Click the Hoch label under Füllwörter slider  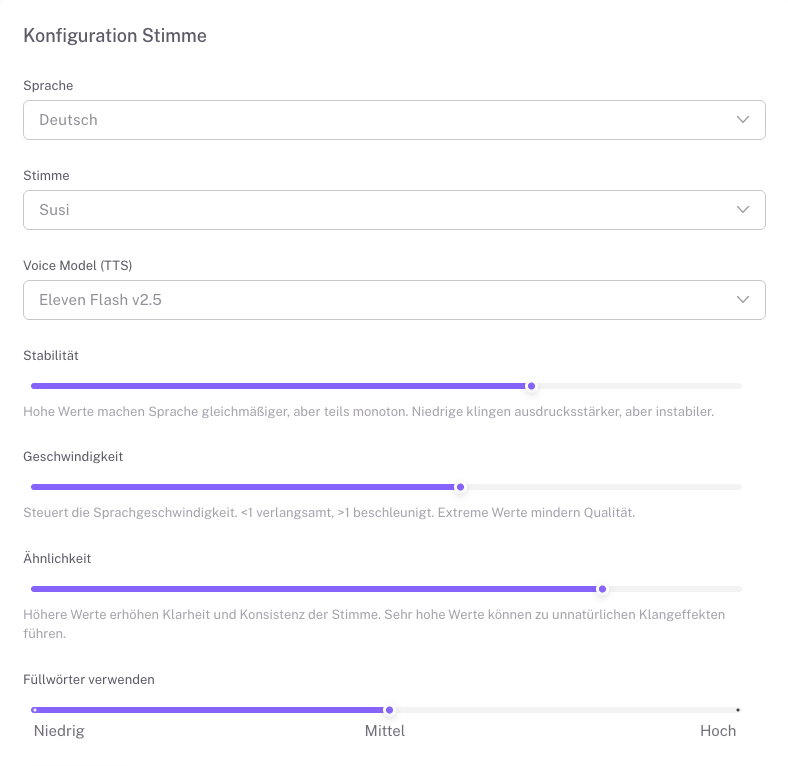pos(718,731)
